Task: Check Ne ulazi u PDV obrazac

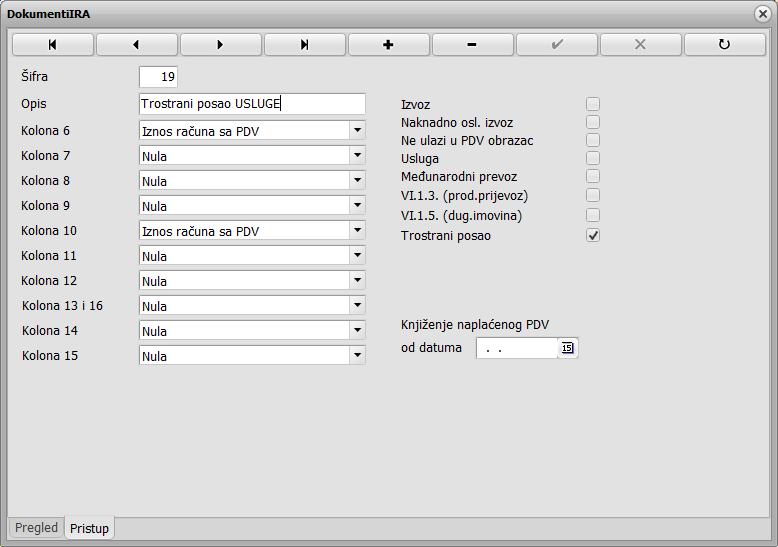Action: 593,140
